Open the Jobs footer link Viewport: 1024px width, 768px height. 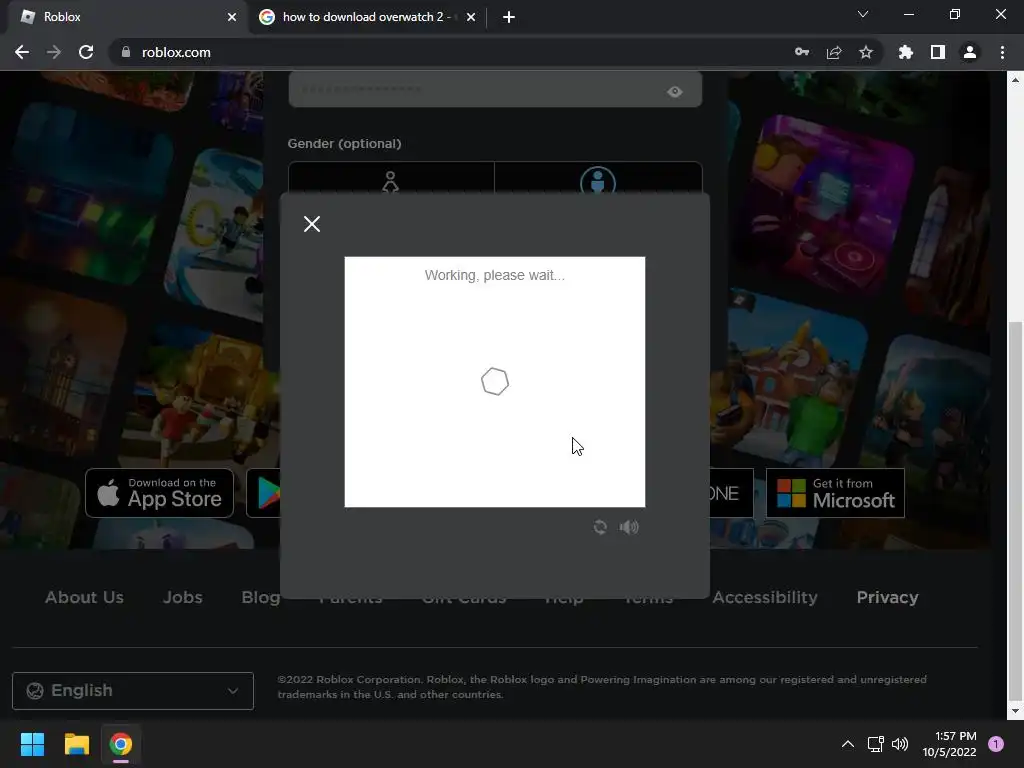tap(182, 597)
